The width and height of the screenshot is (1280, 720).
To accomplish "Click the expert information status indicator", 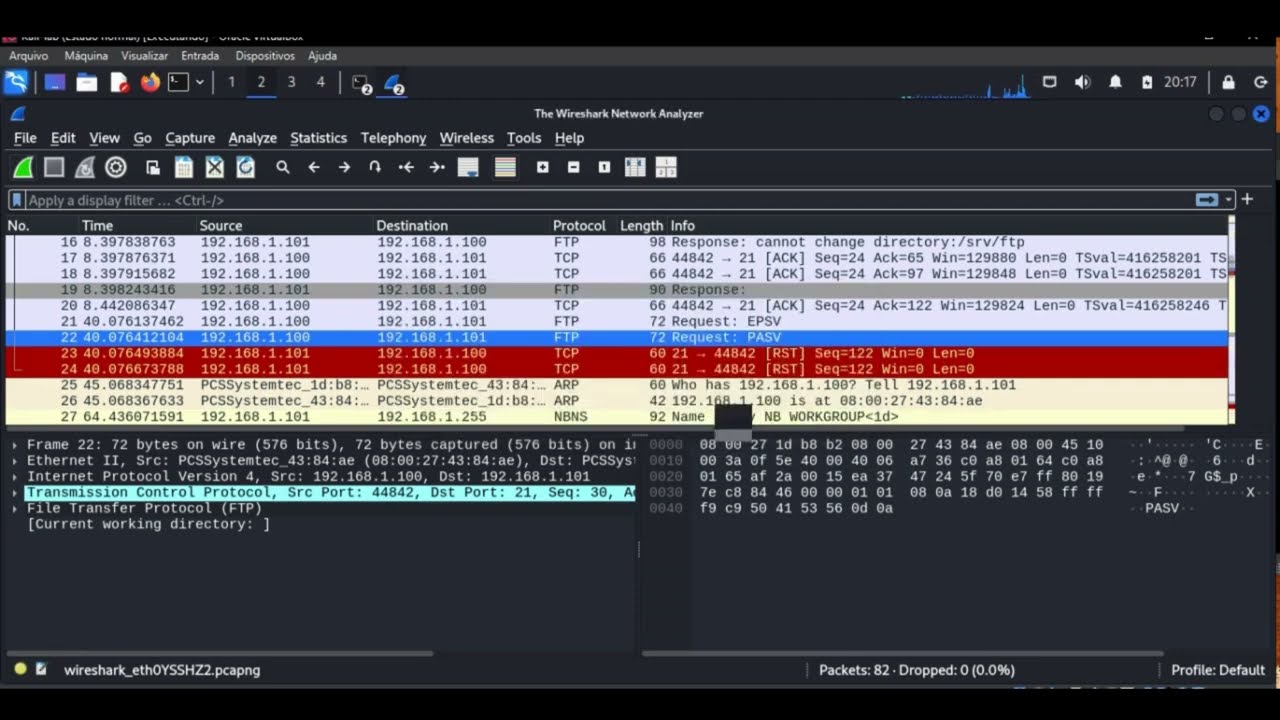I will (x=20, y=669).
